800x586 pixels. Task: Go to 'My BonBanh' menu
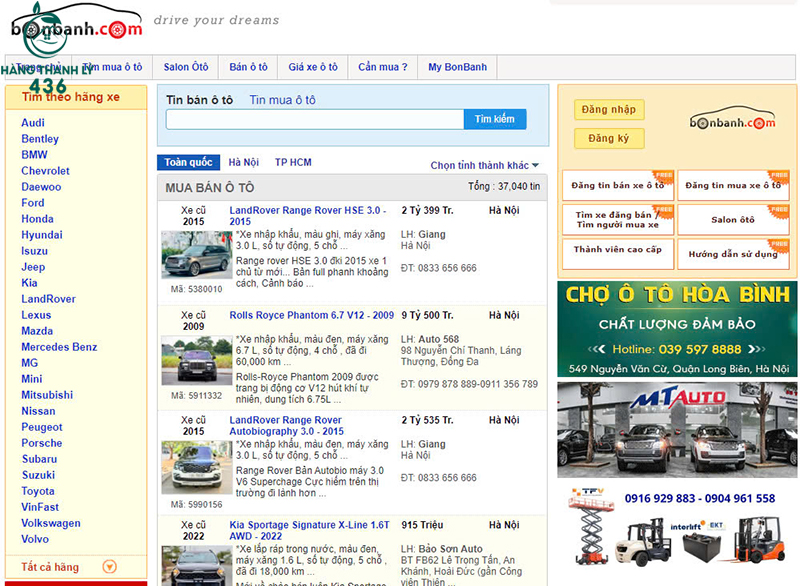pyautogui.click(x=458, y=67)
